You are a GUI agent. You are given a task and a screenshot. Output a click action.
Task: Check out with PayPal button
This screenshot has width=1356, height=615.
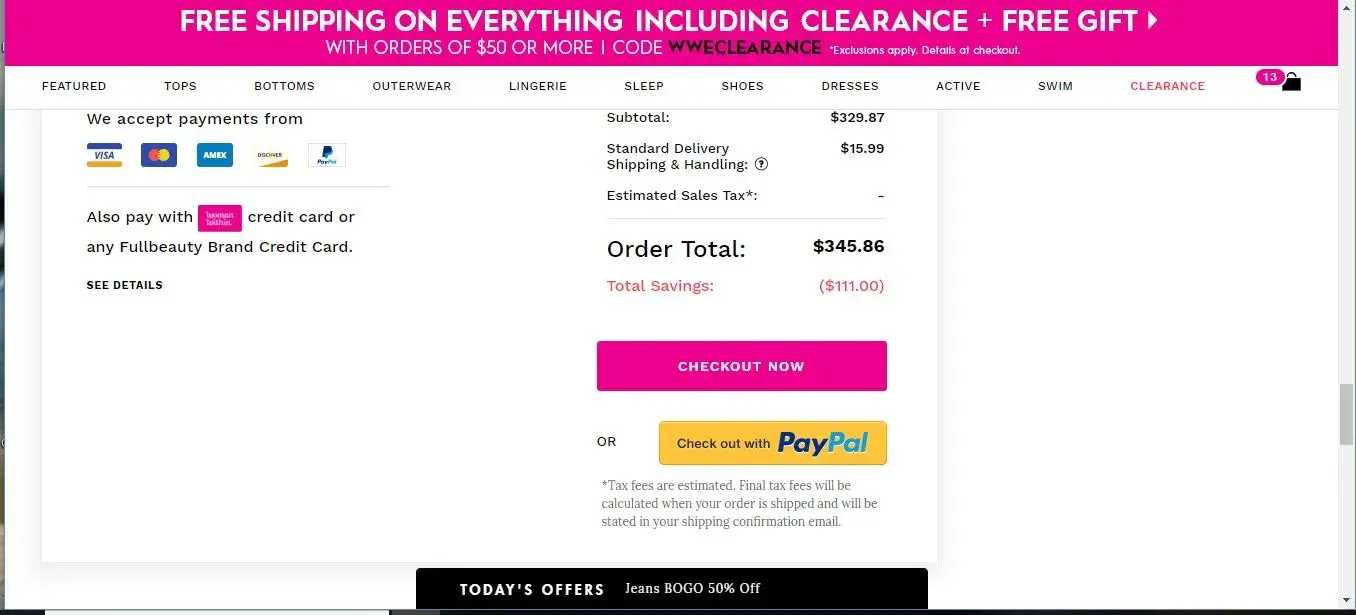point(772,443)
